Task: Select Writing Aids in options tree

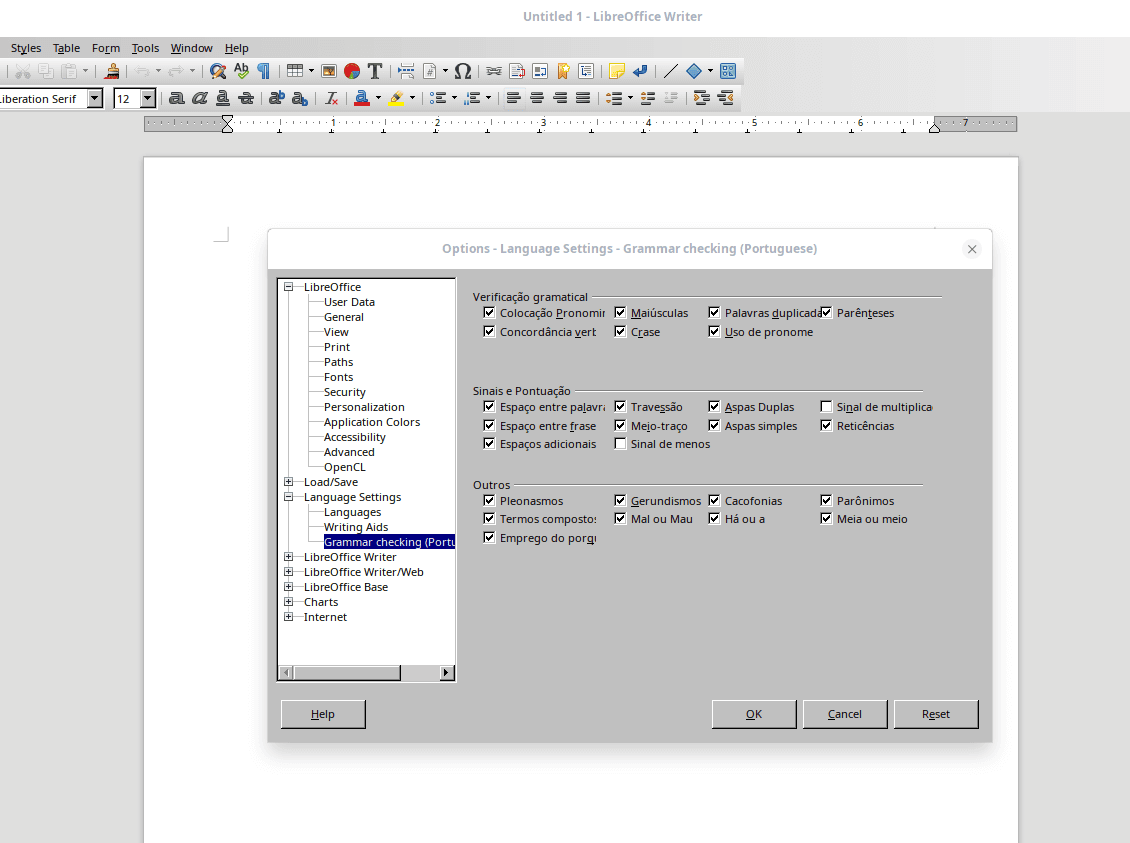Action: click(356, 527)
